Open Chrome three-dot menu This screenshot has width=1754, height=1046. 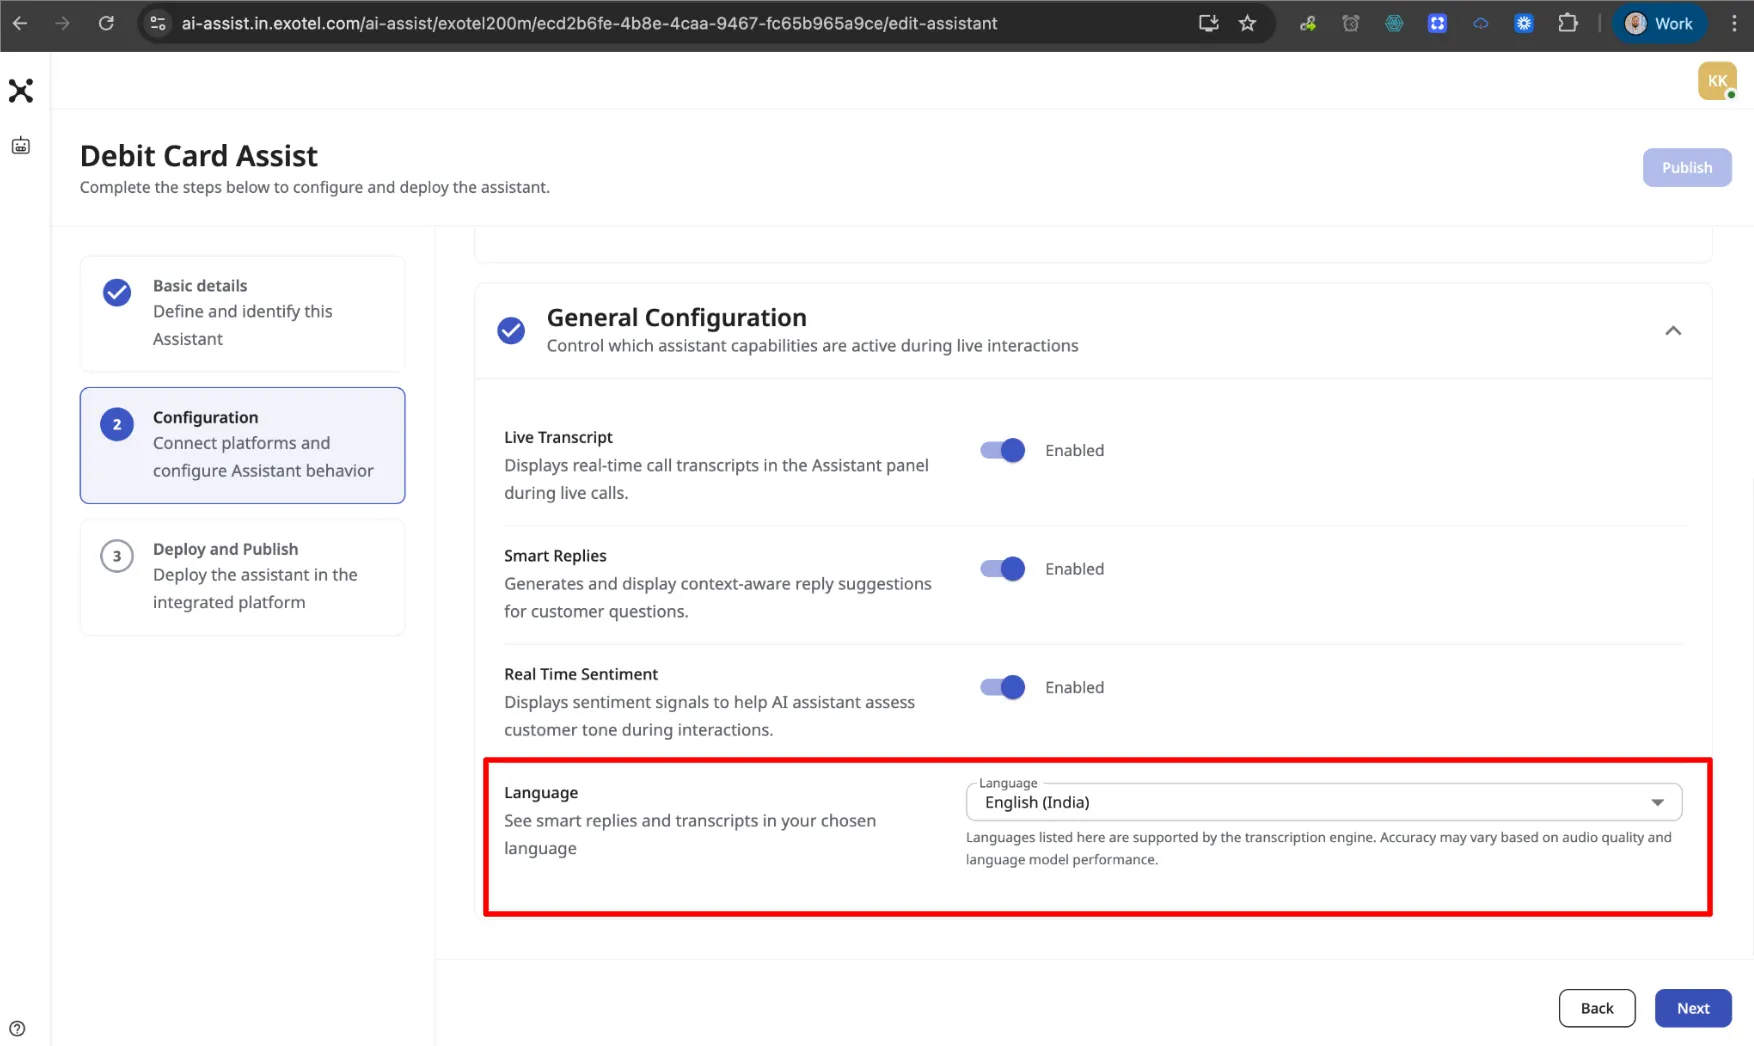(x=1735, y=23)
